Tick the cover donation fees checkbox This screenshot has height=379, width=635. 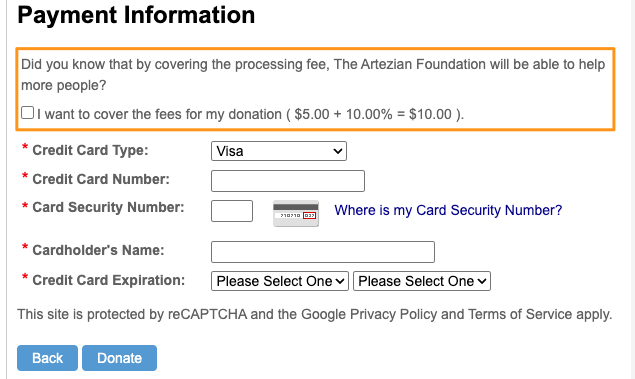tap(28, 113)
